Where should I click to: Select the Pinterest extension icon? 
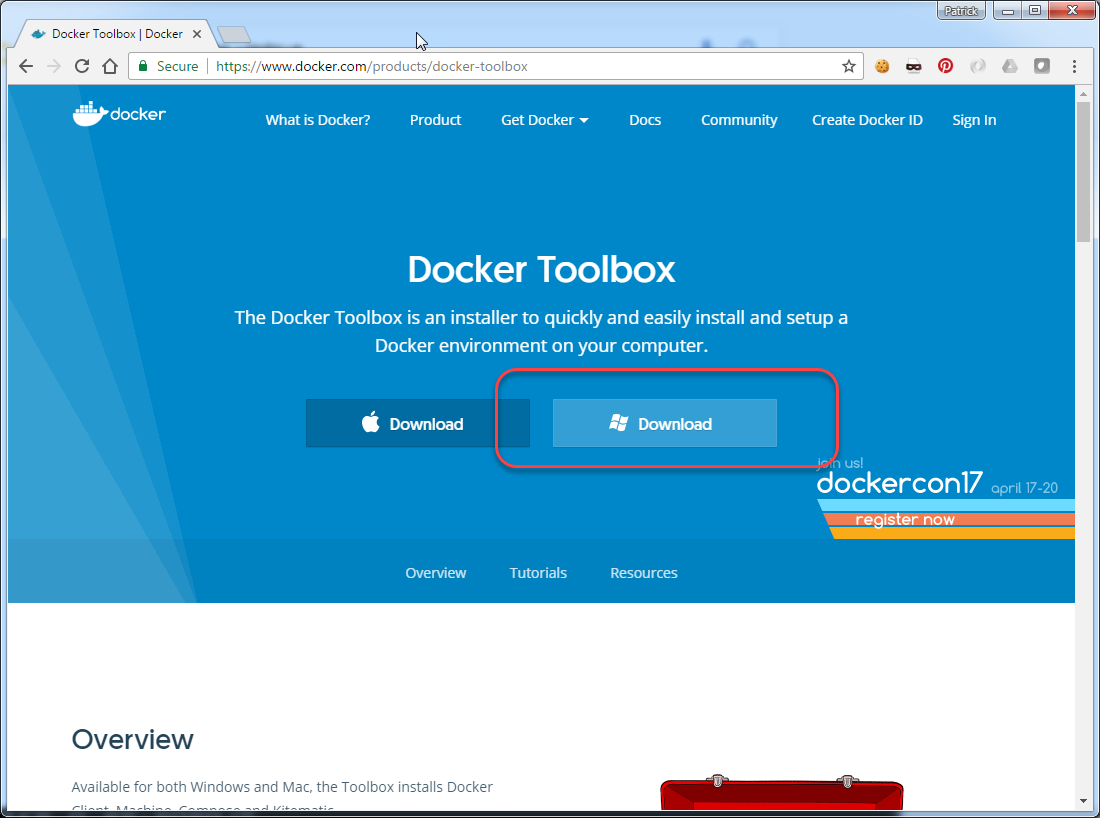(945, 66)
